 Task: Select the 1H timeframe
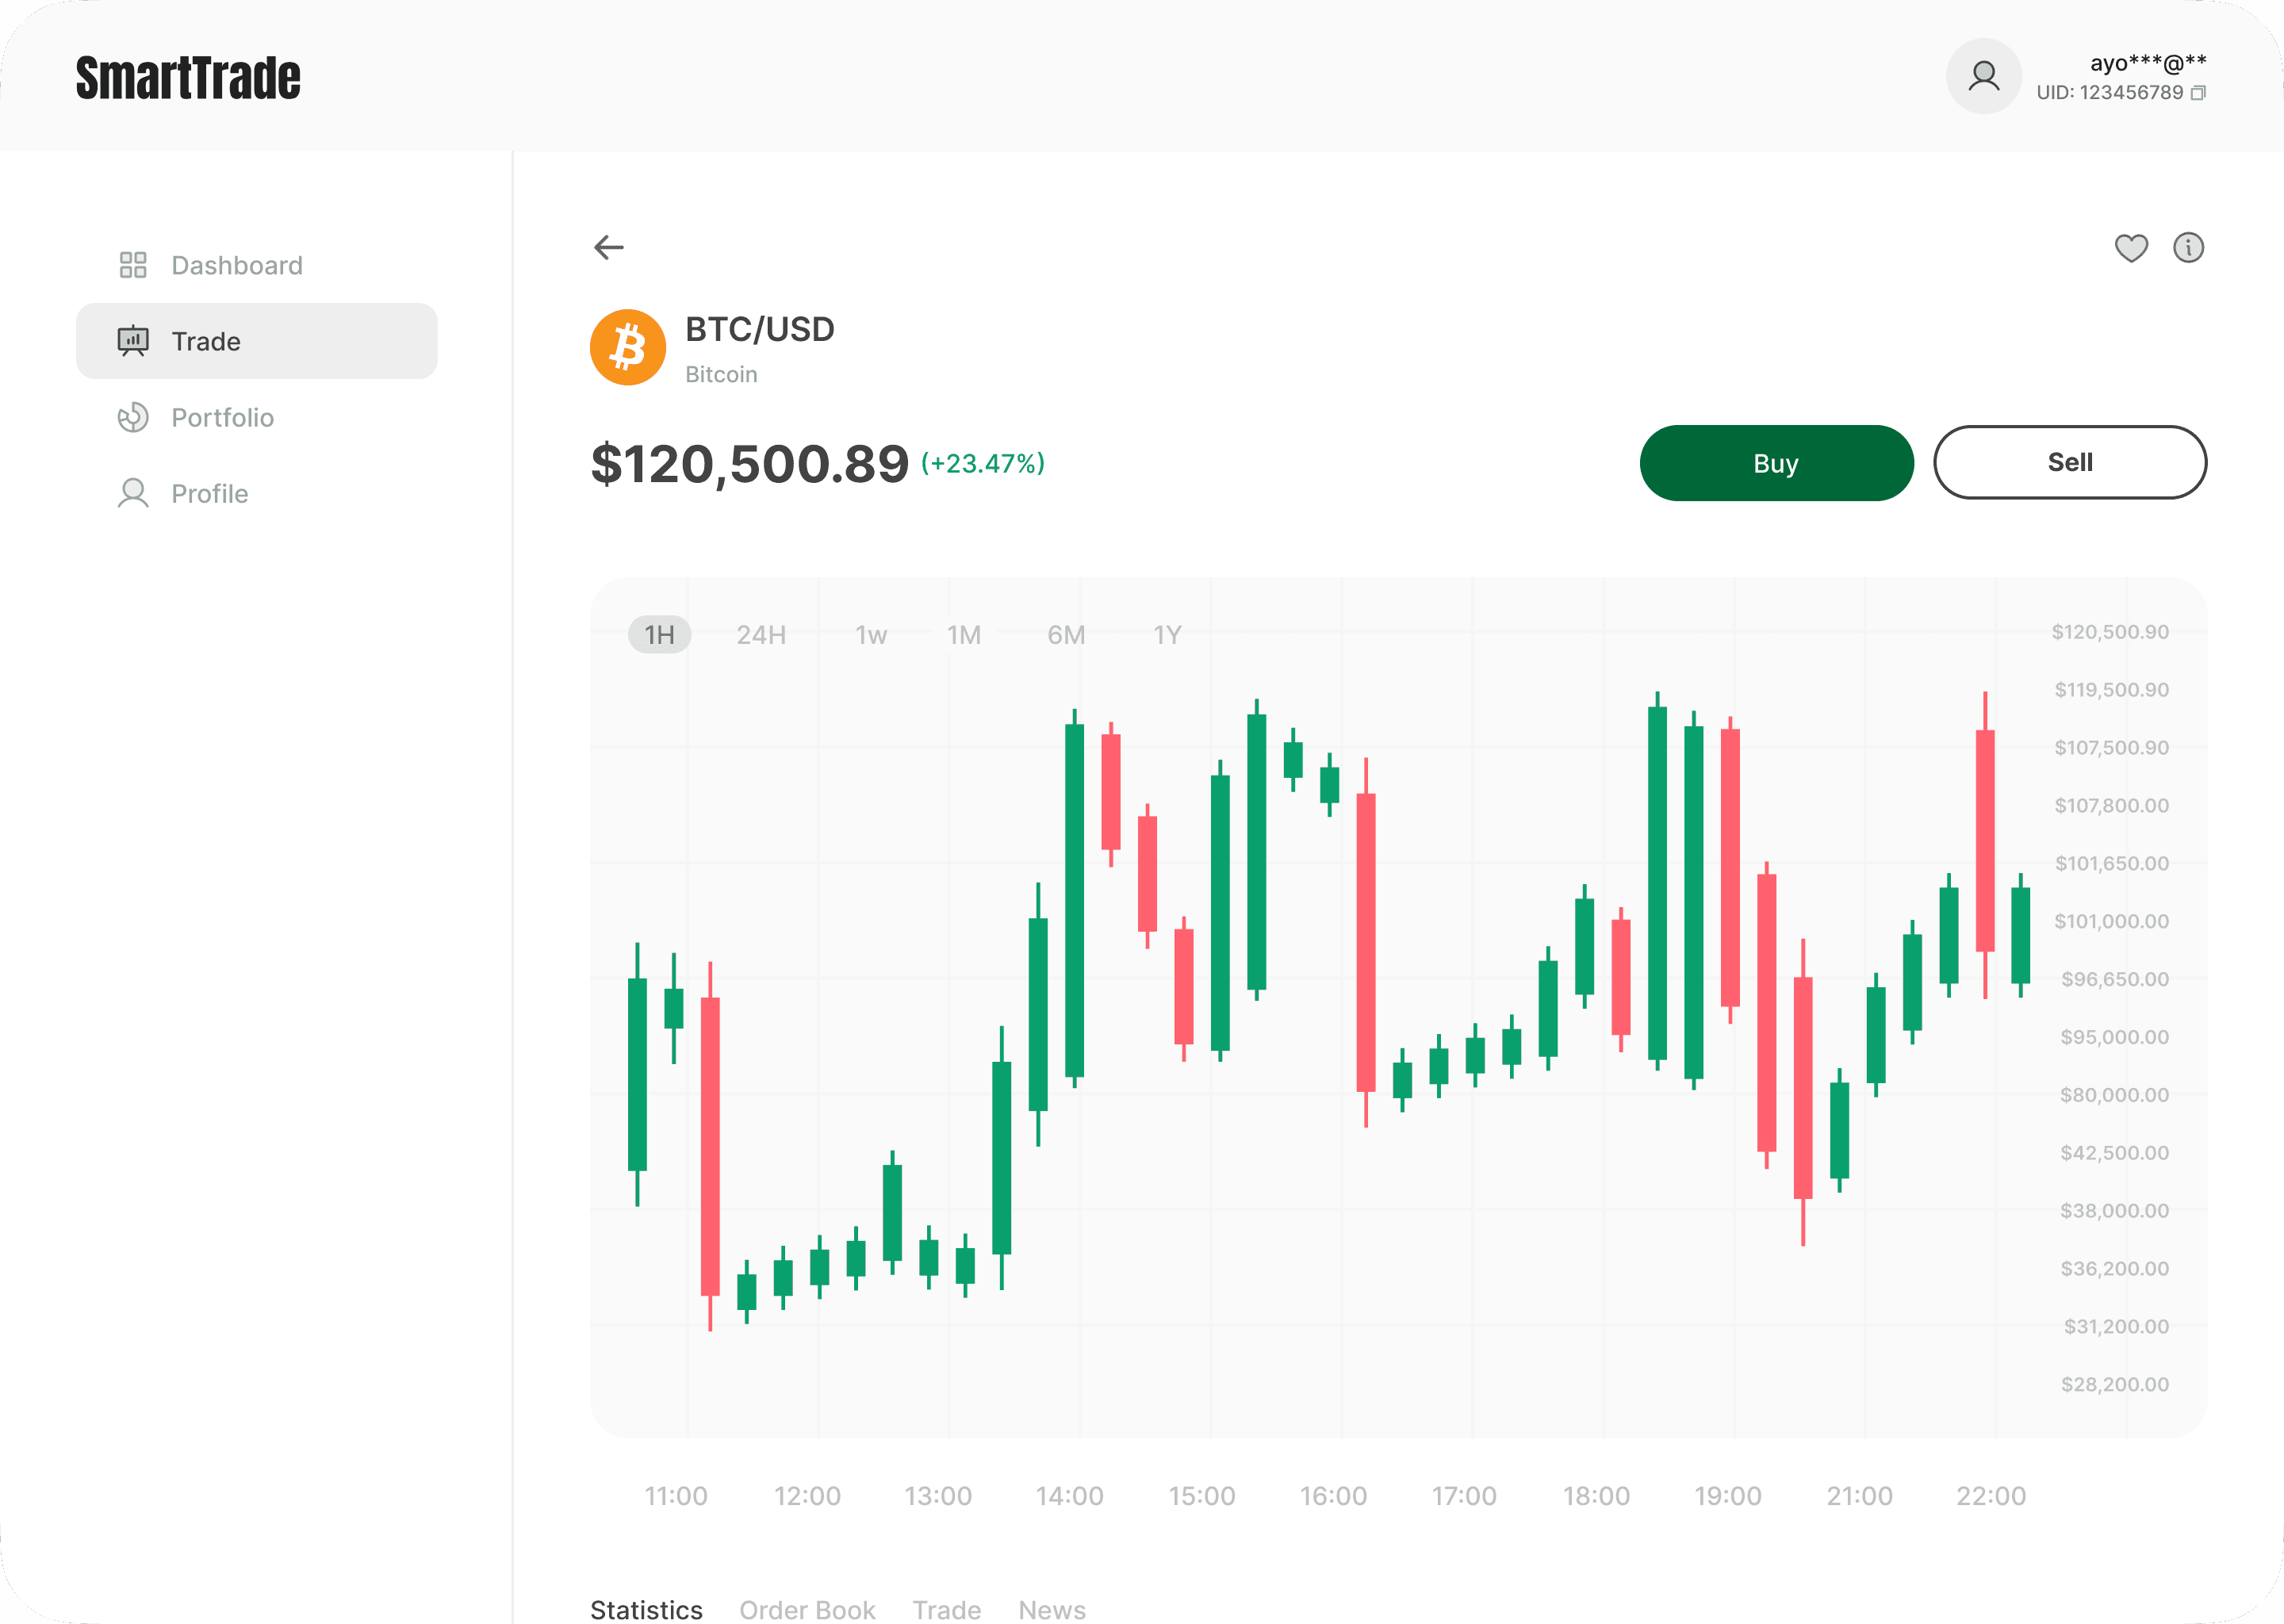coord(659,635)
